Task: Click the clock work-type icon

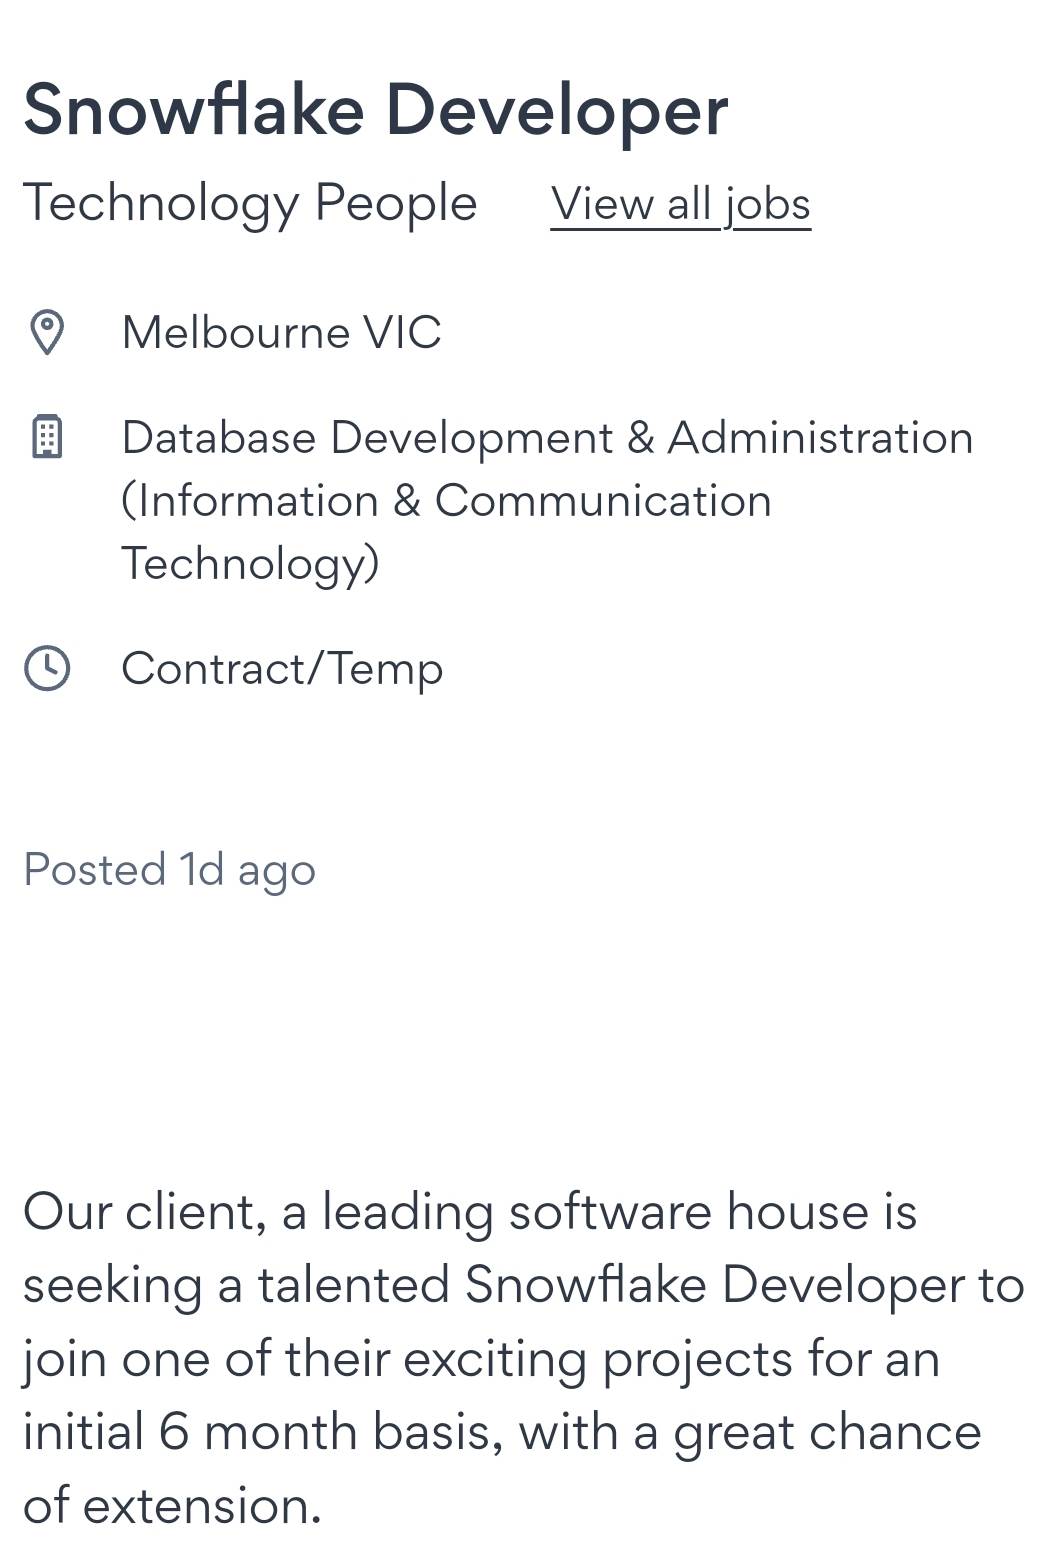Action: (x=47, y=668)
